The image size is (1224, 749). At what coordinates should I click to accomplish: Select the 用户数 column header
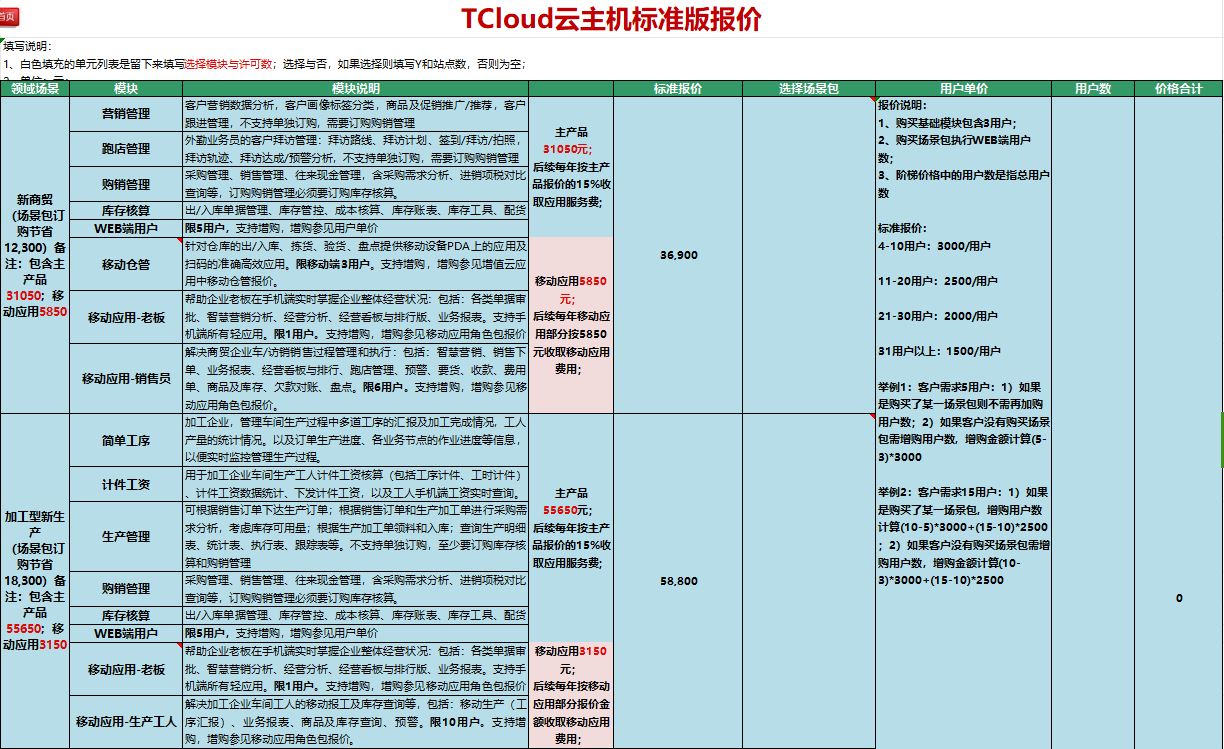(1093, 89)
